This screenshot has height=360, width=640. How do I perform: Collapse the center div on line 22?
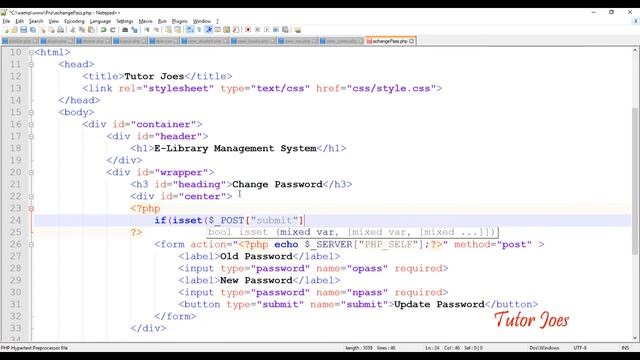31,196
